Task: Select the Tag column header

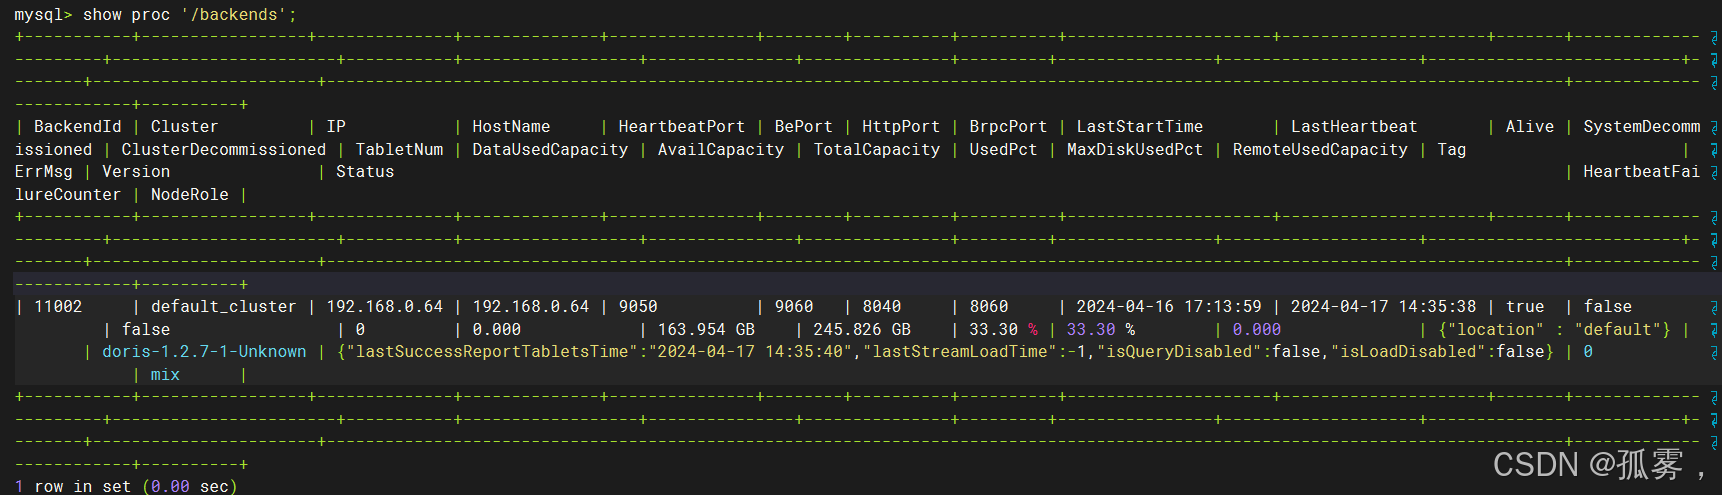Action: [1452, 150]
